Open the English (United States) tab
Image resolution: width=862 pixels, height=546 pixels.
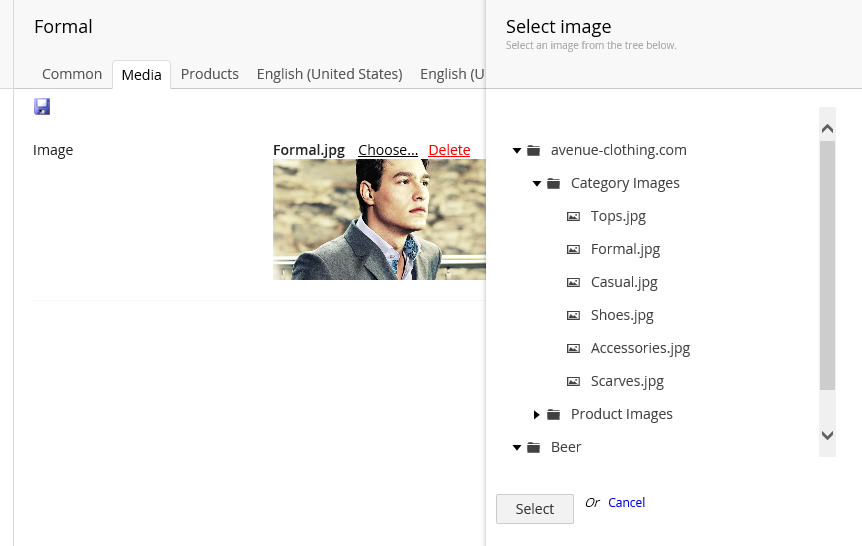pyautogui.click(x=329, y=74)
